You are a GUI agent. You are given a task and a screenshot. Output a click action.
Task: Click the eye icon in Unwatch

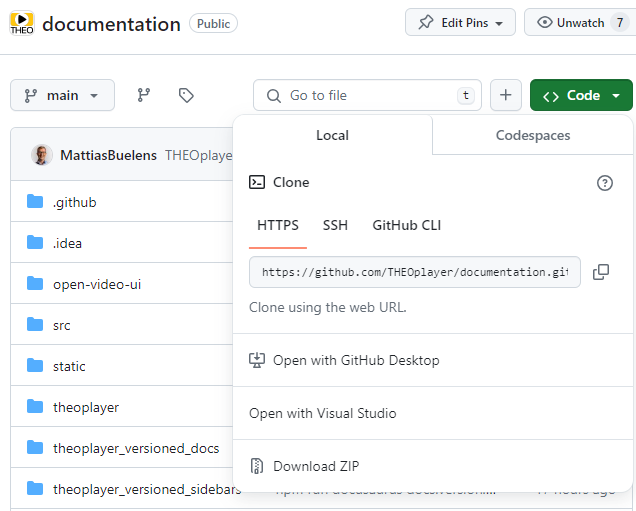point(545,22)
